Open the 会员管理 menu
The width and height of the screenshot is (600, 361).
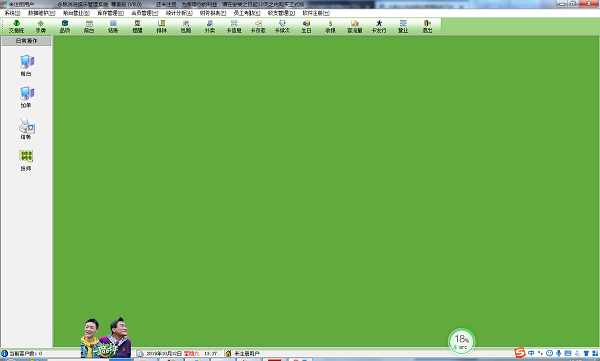[x=145, y=13]
